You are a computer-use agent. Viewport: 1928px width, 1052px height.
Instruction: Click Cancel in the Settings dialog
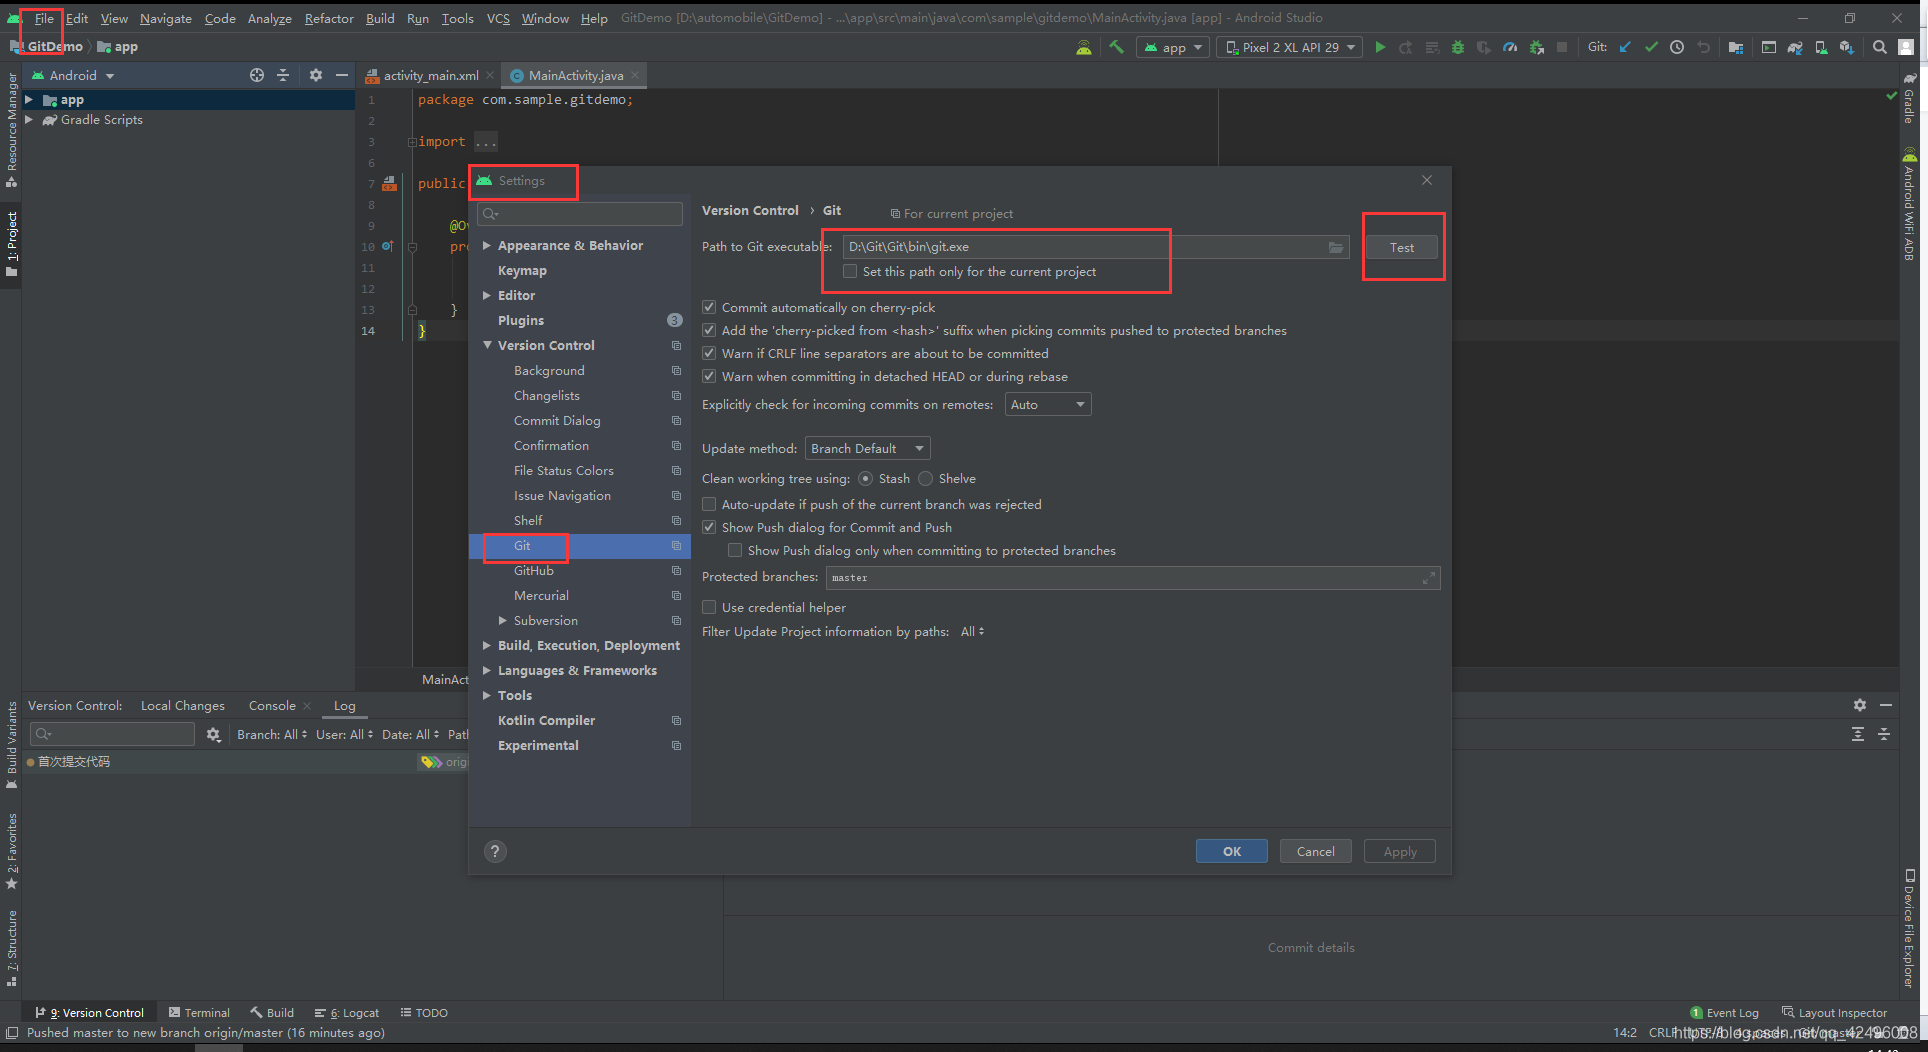click(1316, 851)
